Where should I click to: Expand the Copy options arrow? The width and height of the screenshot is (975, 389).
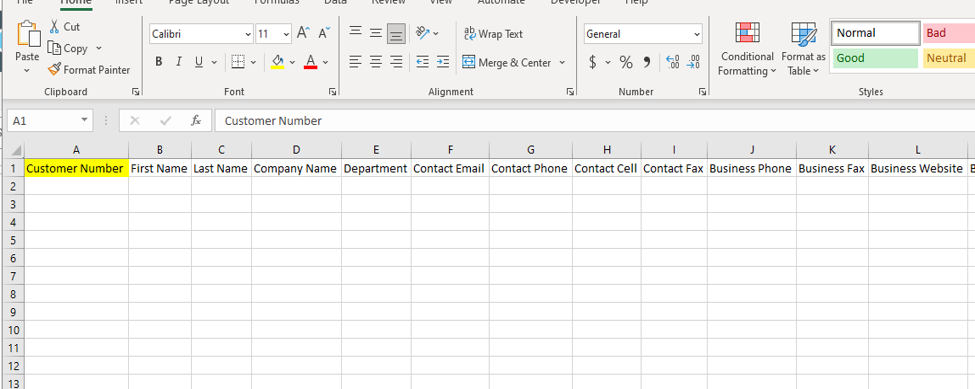(99, 48)
